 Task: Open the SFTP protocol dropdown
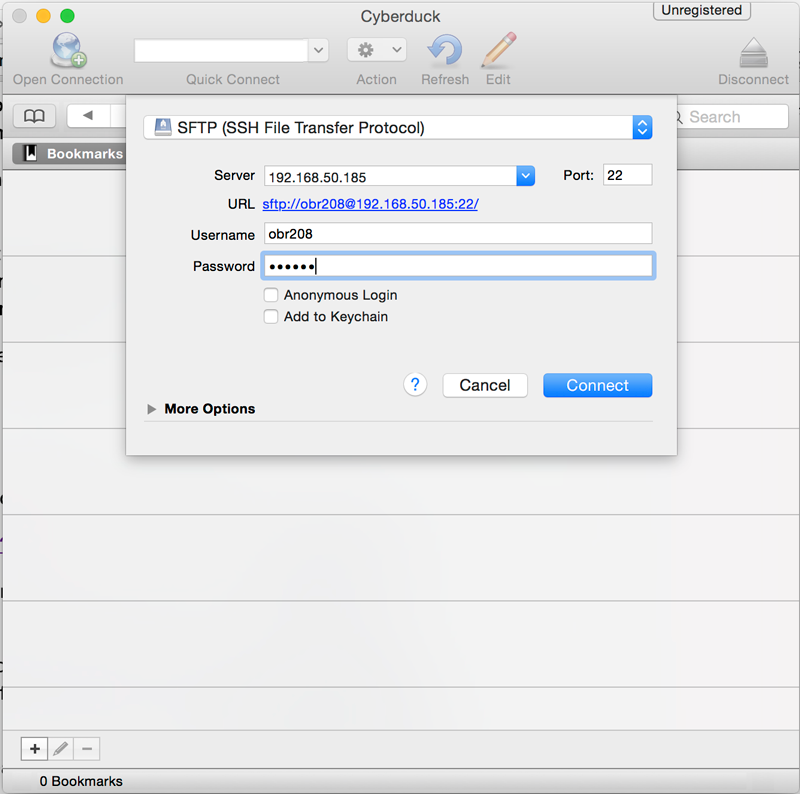(x=398, y=128)
